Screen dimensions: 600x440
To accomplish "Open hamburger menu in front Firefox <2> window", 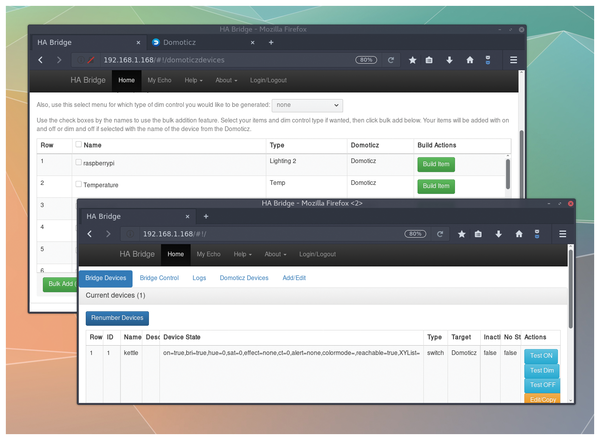I will pyautogui.click(x=562, y=234).
